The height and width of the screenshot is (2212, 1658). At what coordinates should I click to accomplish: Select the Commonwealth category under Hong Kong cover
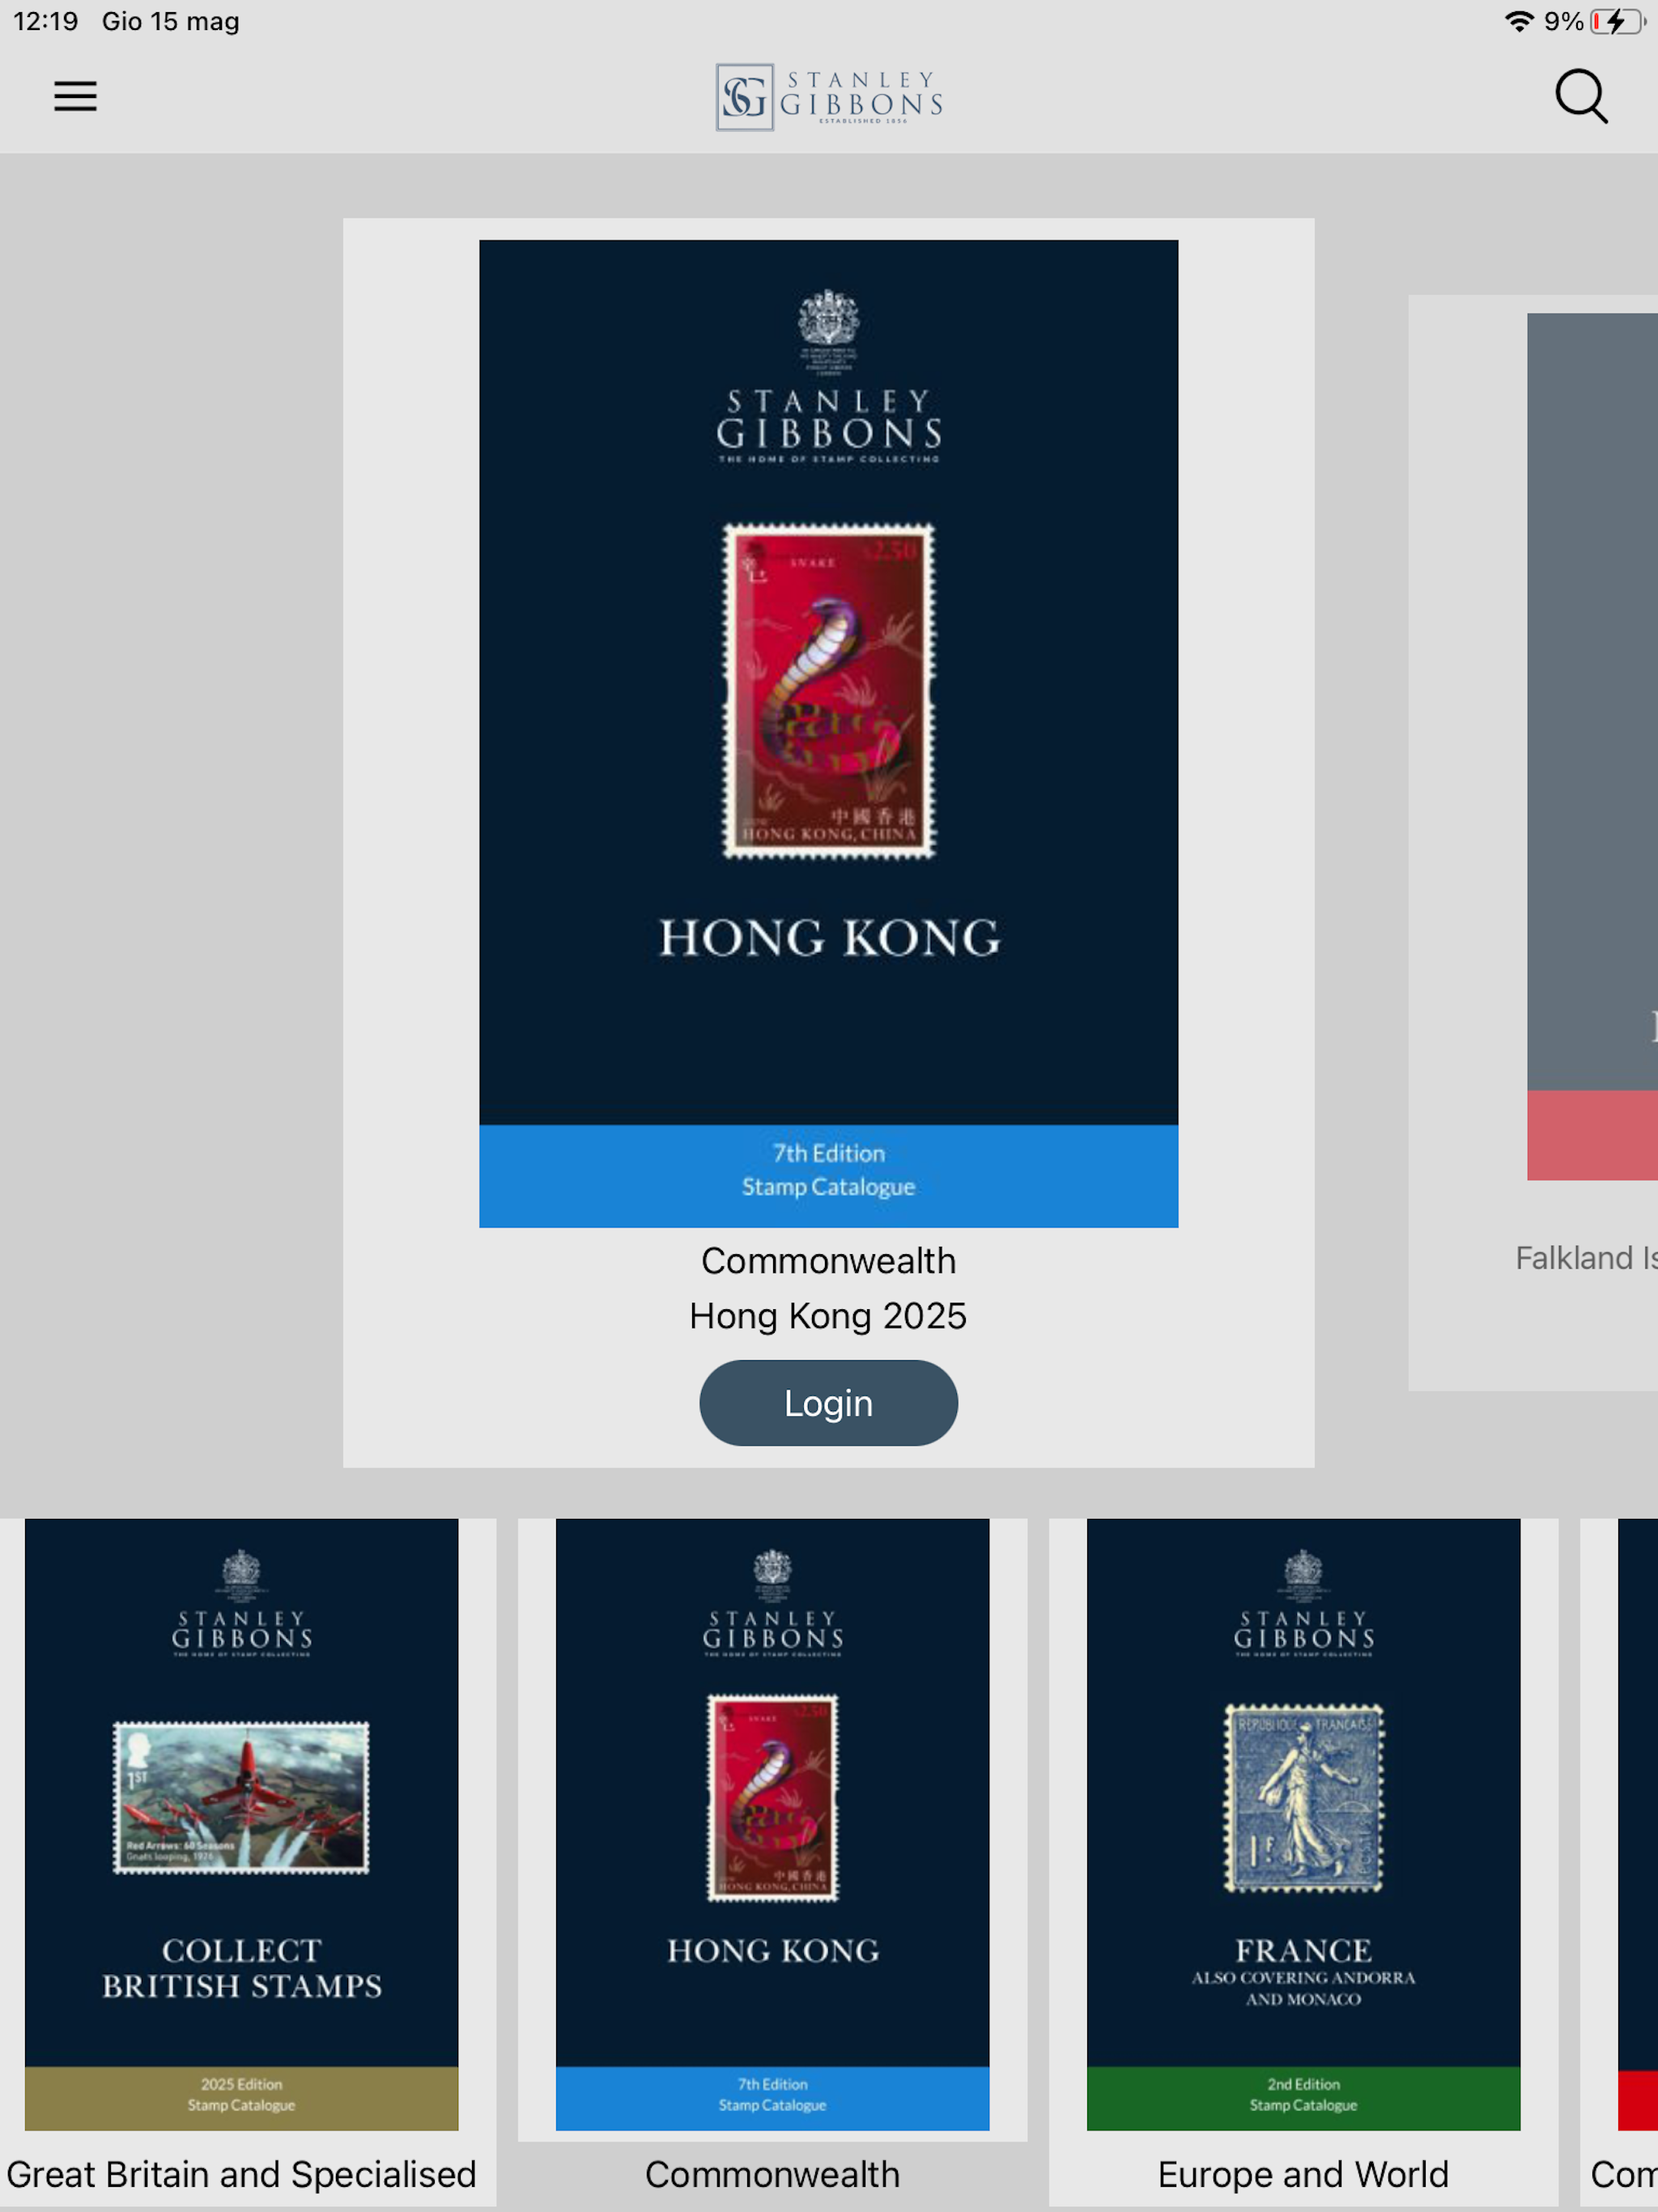click(x=772, y=2174)
